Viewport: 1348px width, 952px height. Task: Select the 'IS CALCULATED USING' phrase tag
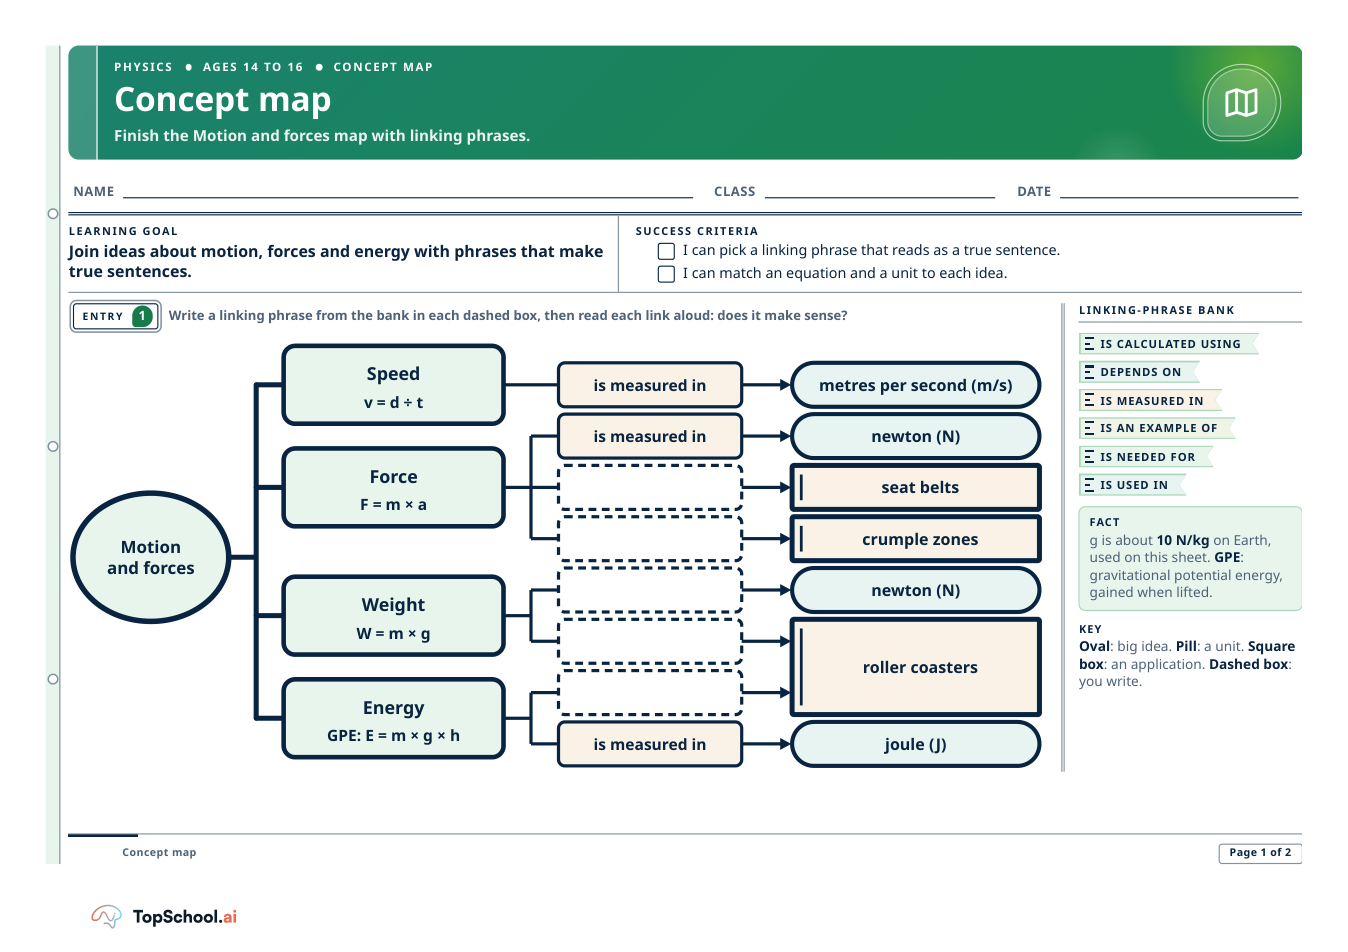coord(1168,344)
